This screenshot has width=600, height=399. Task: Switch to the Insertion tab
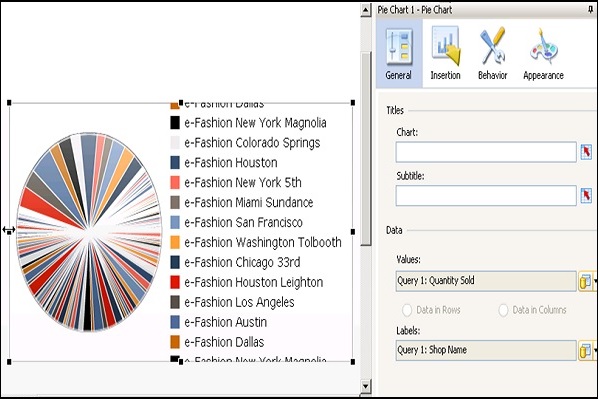pyautogui.click(x=445, y=54)
